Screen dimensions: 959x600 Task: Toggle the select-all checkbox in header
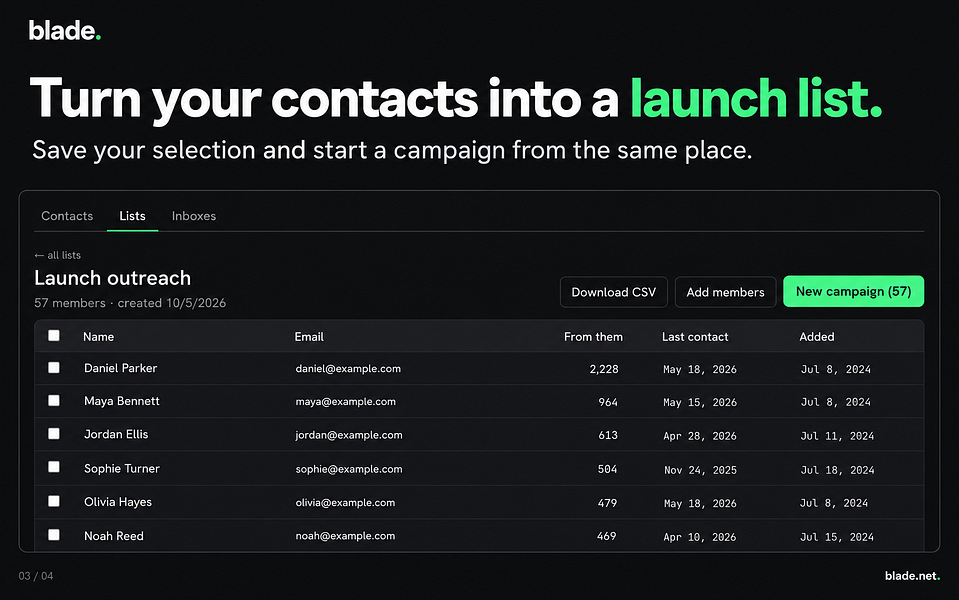(x=54, y=335)
